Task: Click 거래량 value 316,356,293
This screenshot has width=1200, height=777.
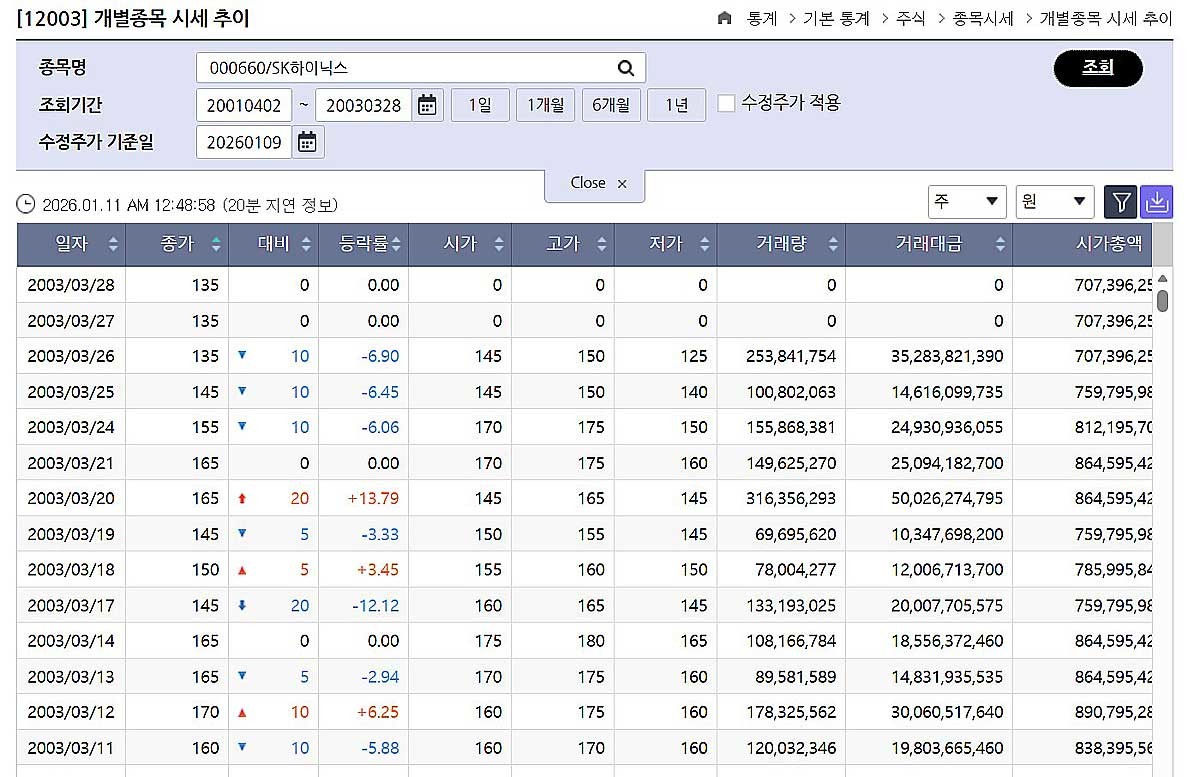Action: pos(791,498)
